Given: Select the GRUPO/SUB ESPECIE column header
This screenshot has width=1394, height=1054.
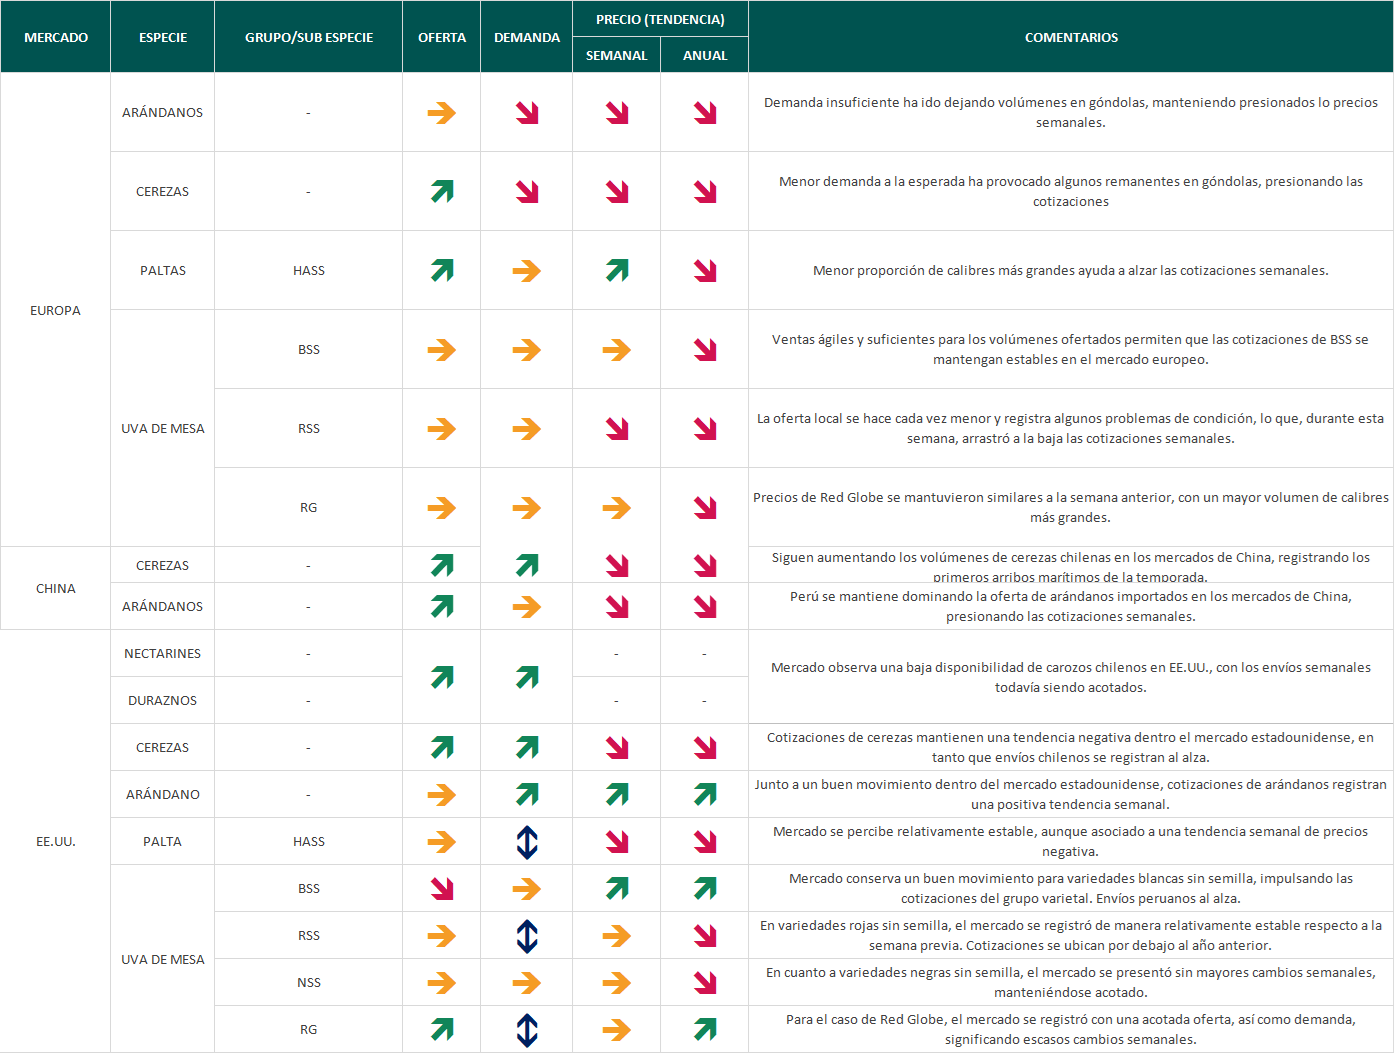Looking at the screenshot, I should 309,37.
